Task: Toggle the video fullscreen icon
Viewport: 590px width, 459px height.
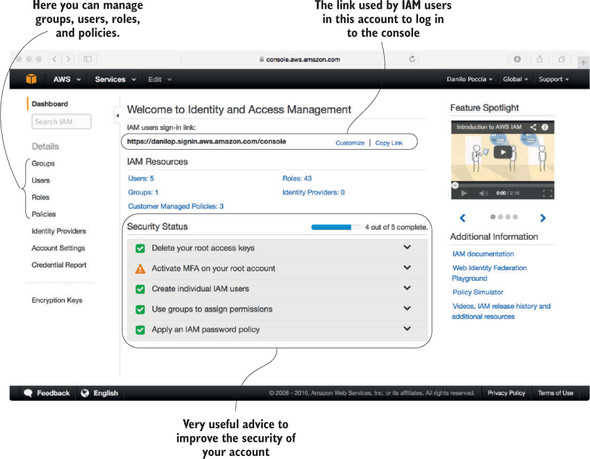Action: pos(547,193)
